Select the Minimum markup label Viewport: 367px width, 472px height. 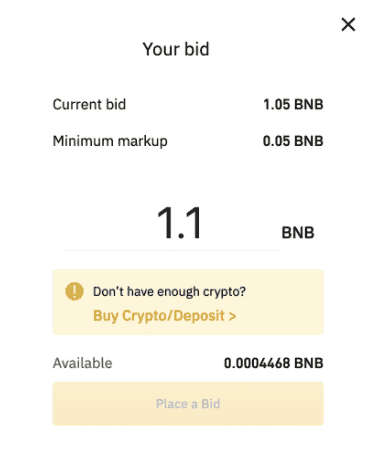tap(110, 141)
